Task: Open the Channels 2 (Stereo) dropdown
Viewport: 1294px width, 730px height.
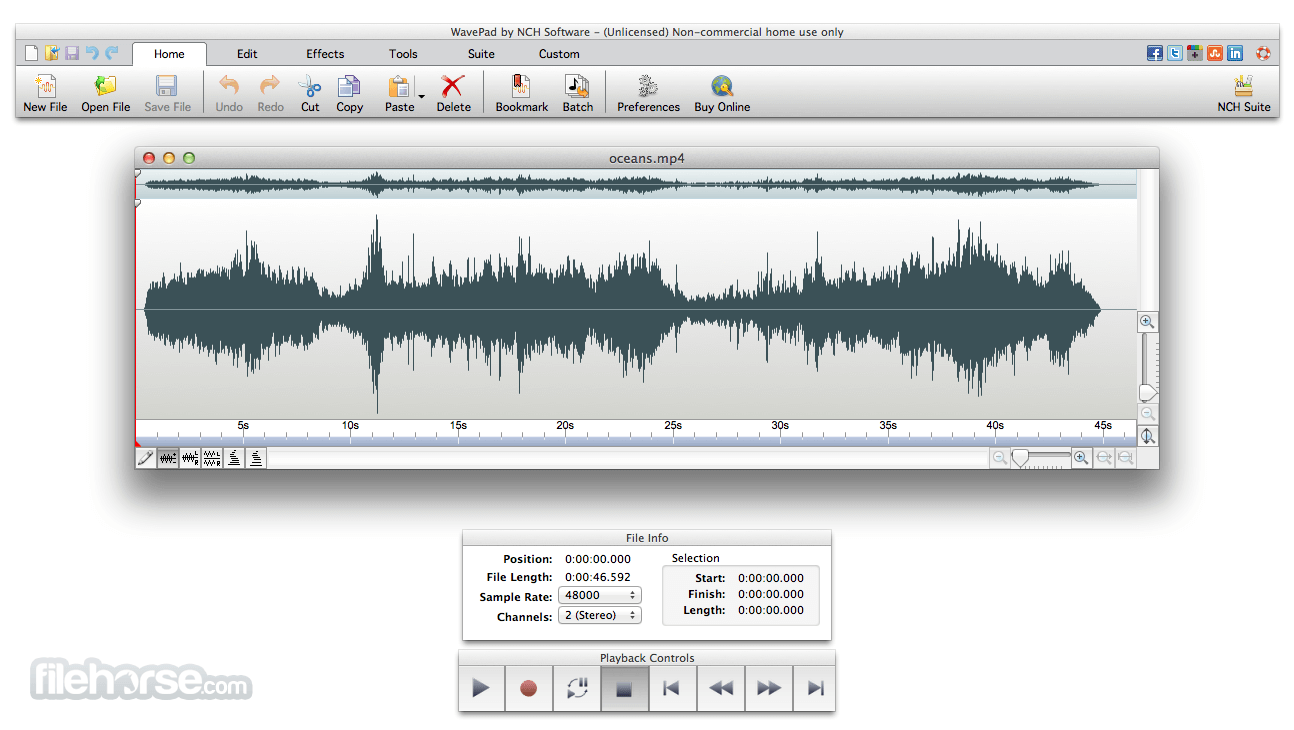Action: (x=600, y=615)
